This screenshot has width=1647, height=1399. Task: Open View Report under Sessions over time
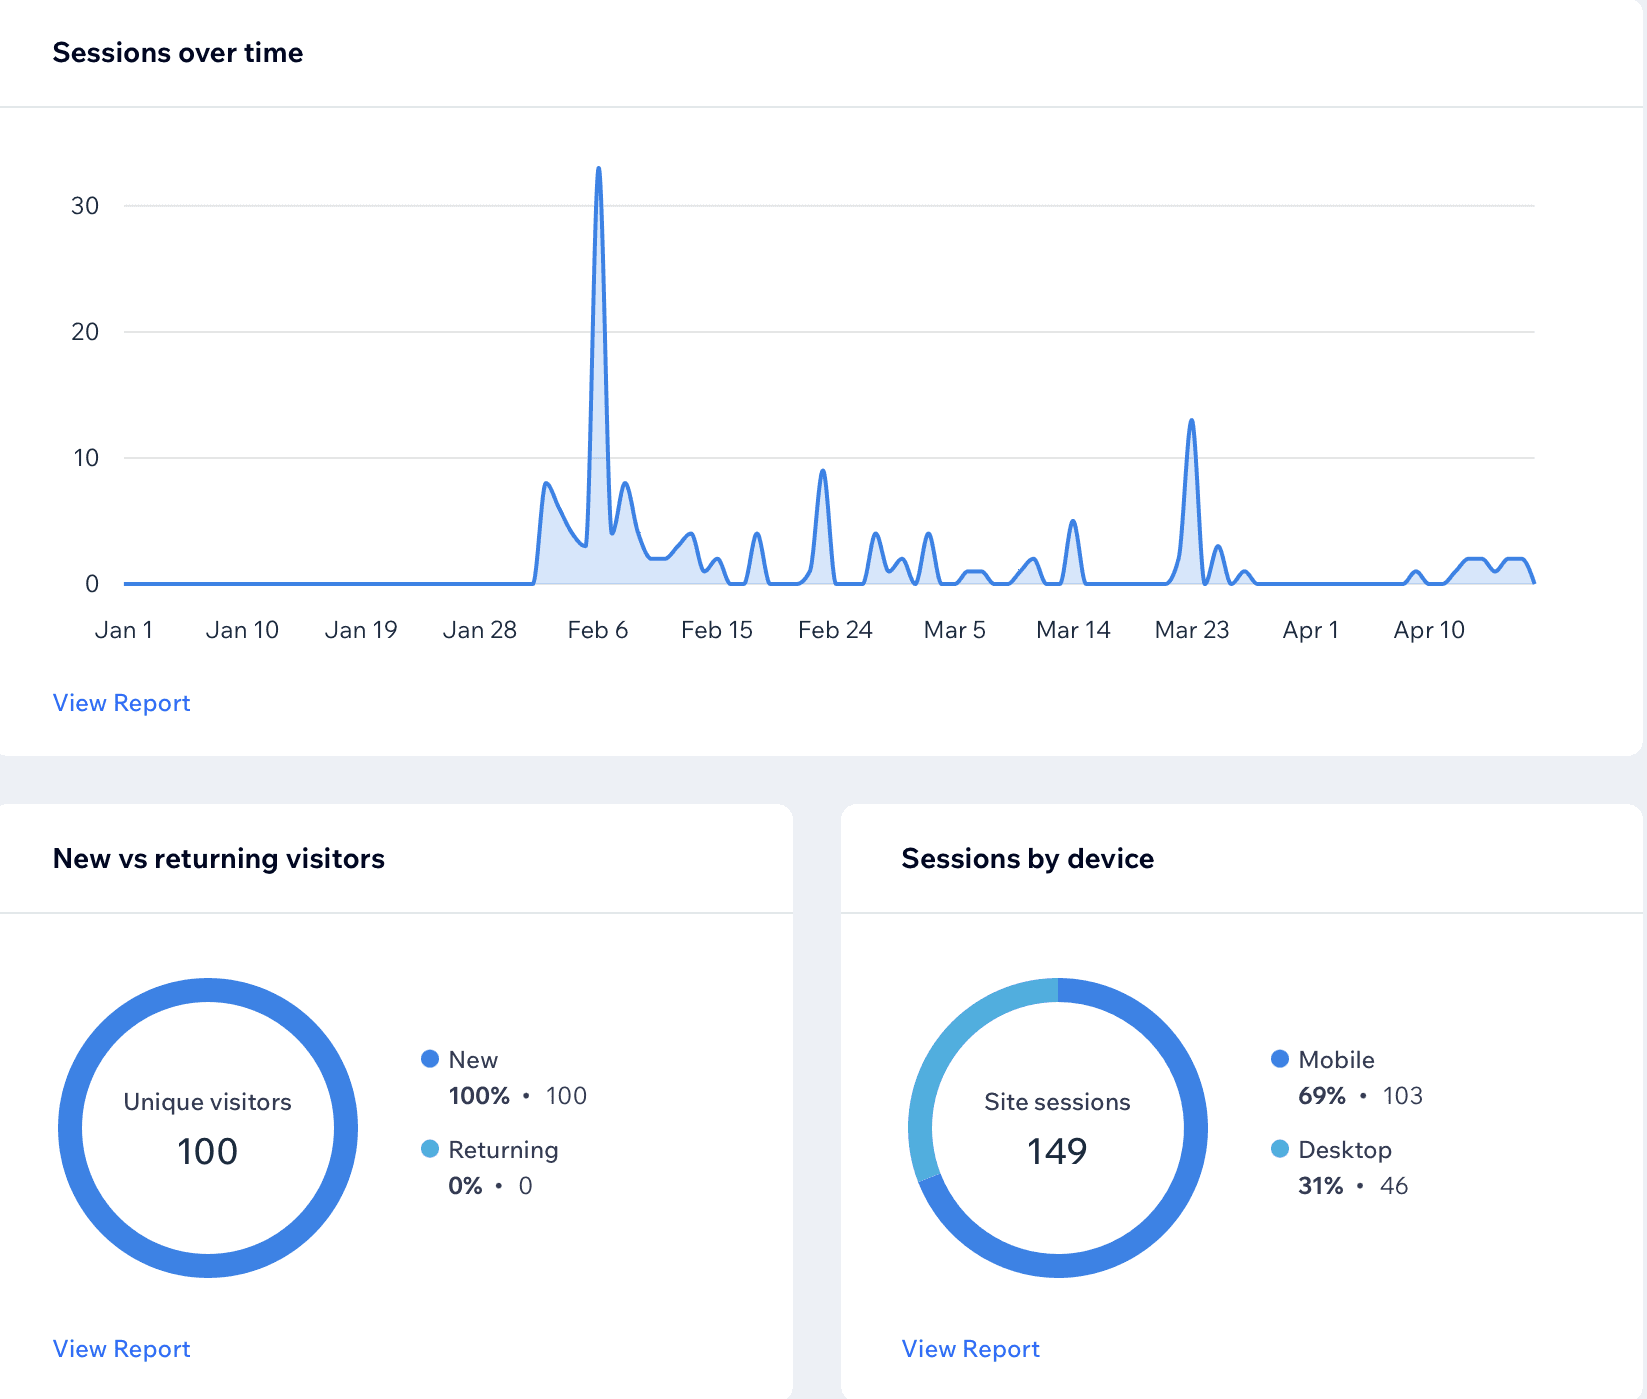coord(121,703)
